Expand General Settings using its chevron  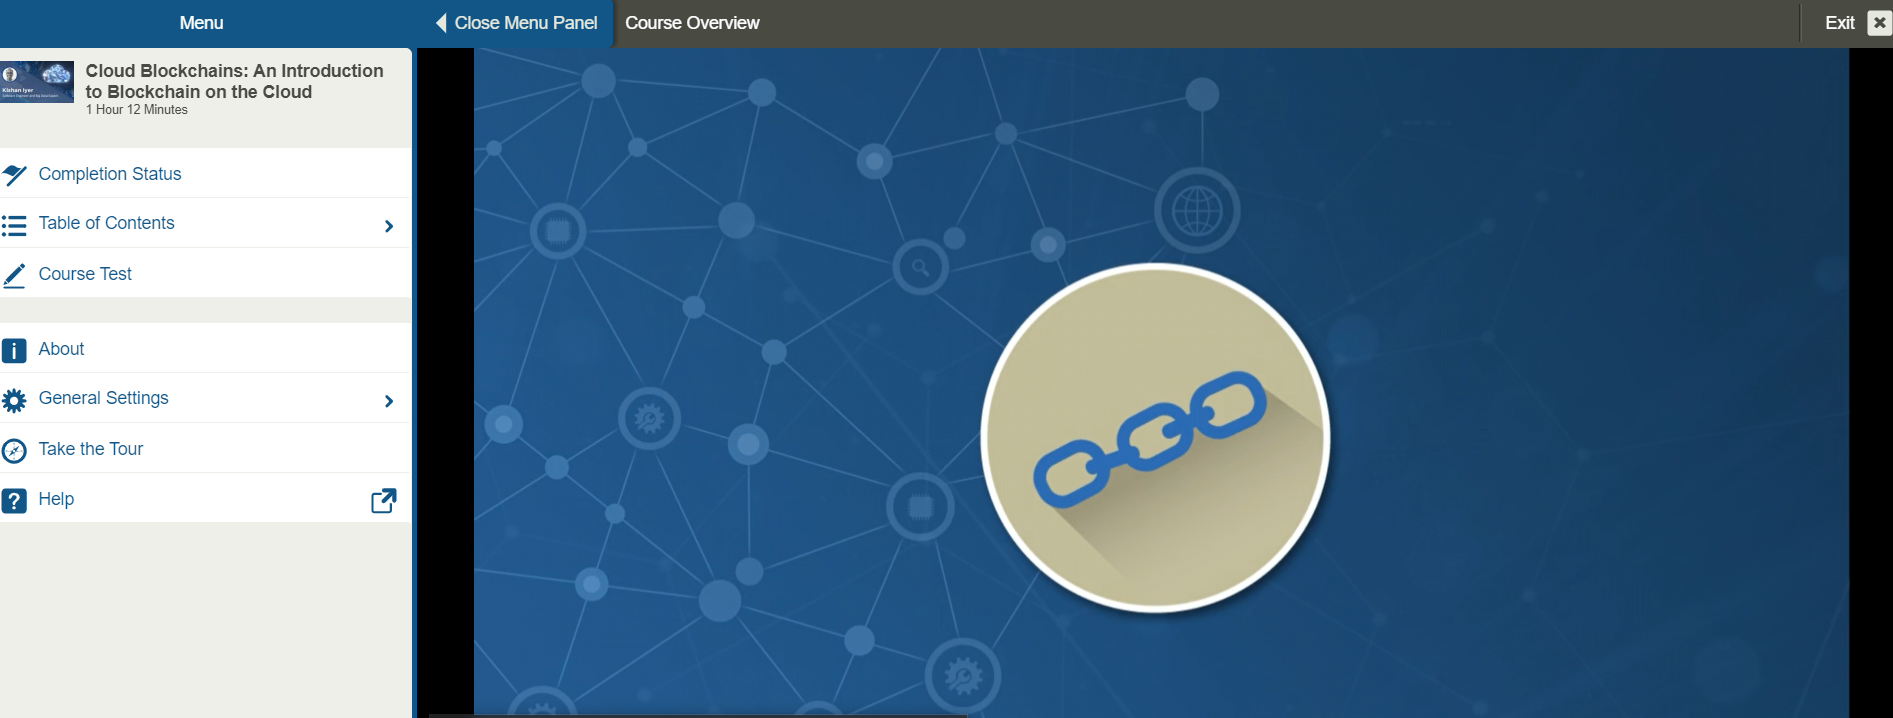pyautogui.click(x=389, y=401)
